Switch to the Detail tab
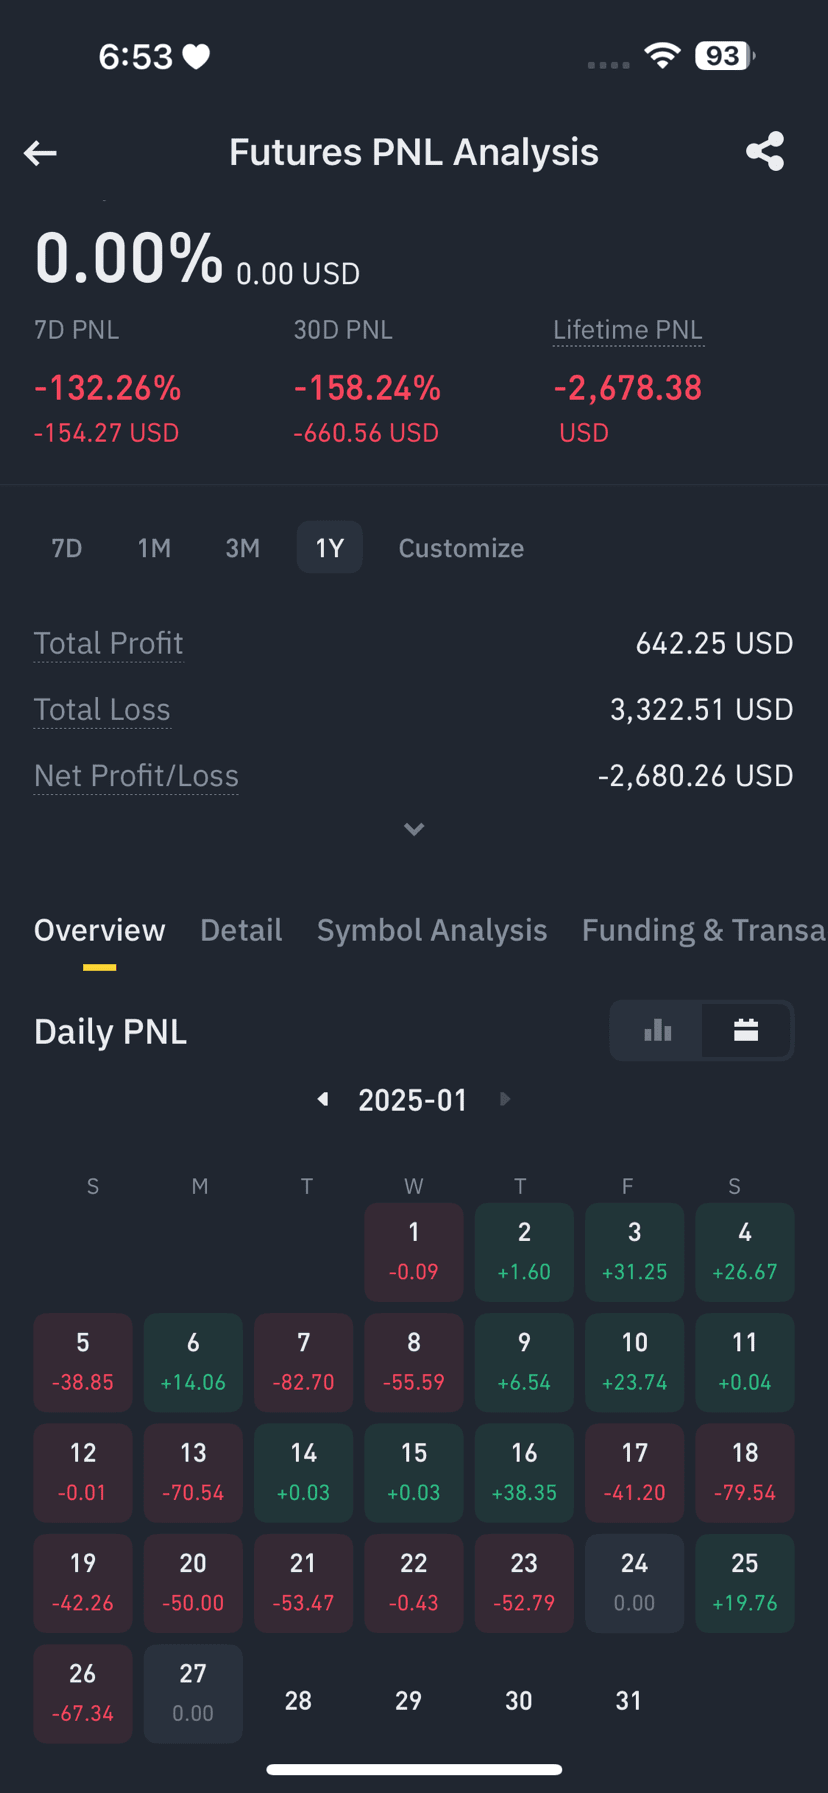The height and width of the screenshot is (1793, 828). [241, 930]
